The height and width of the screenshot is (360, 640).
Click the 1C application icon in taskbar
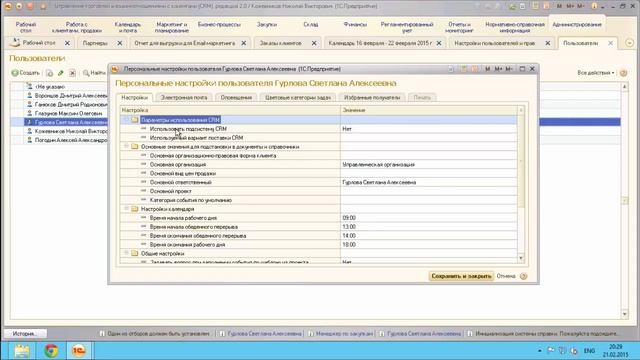pyautogui.click(x=79, y=351)
